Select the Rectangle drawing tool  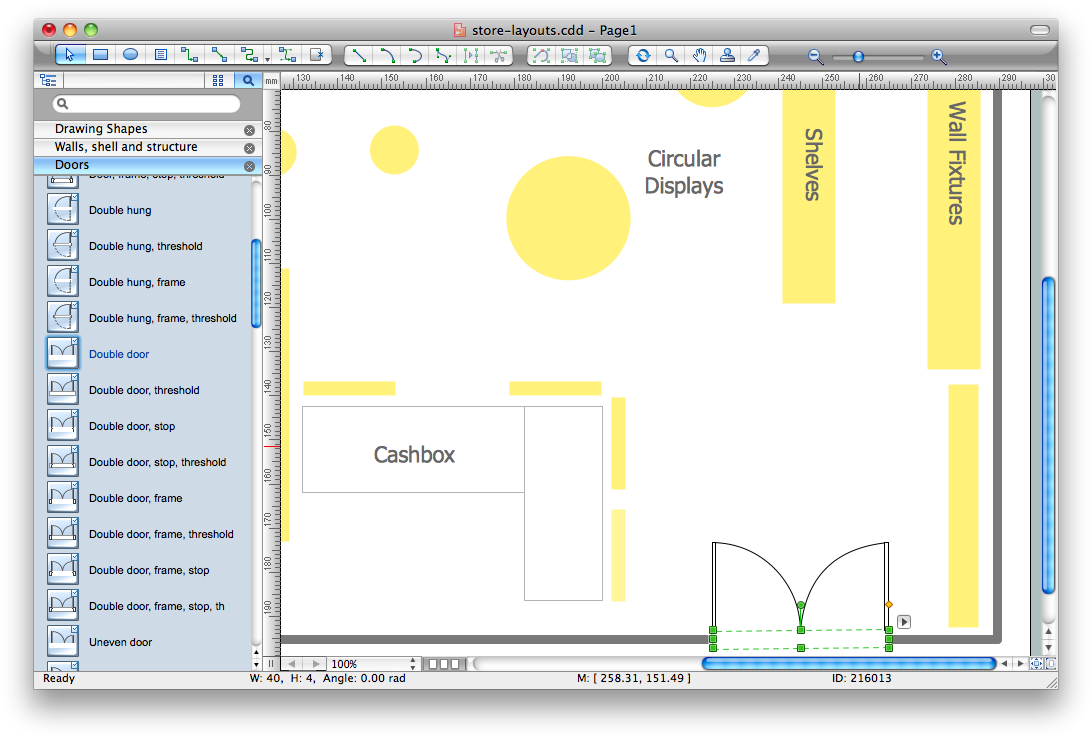coord(100,55)
